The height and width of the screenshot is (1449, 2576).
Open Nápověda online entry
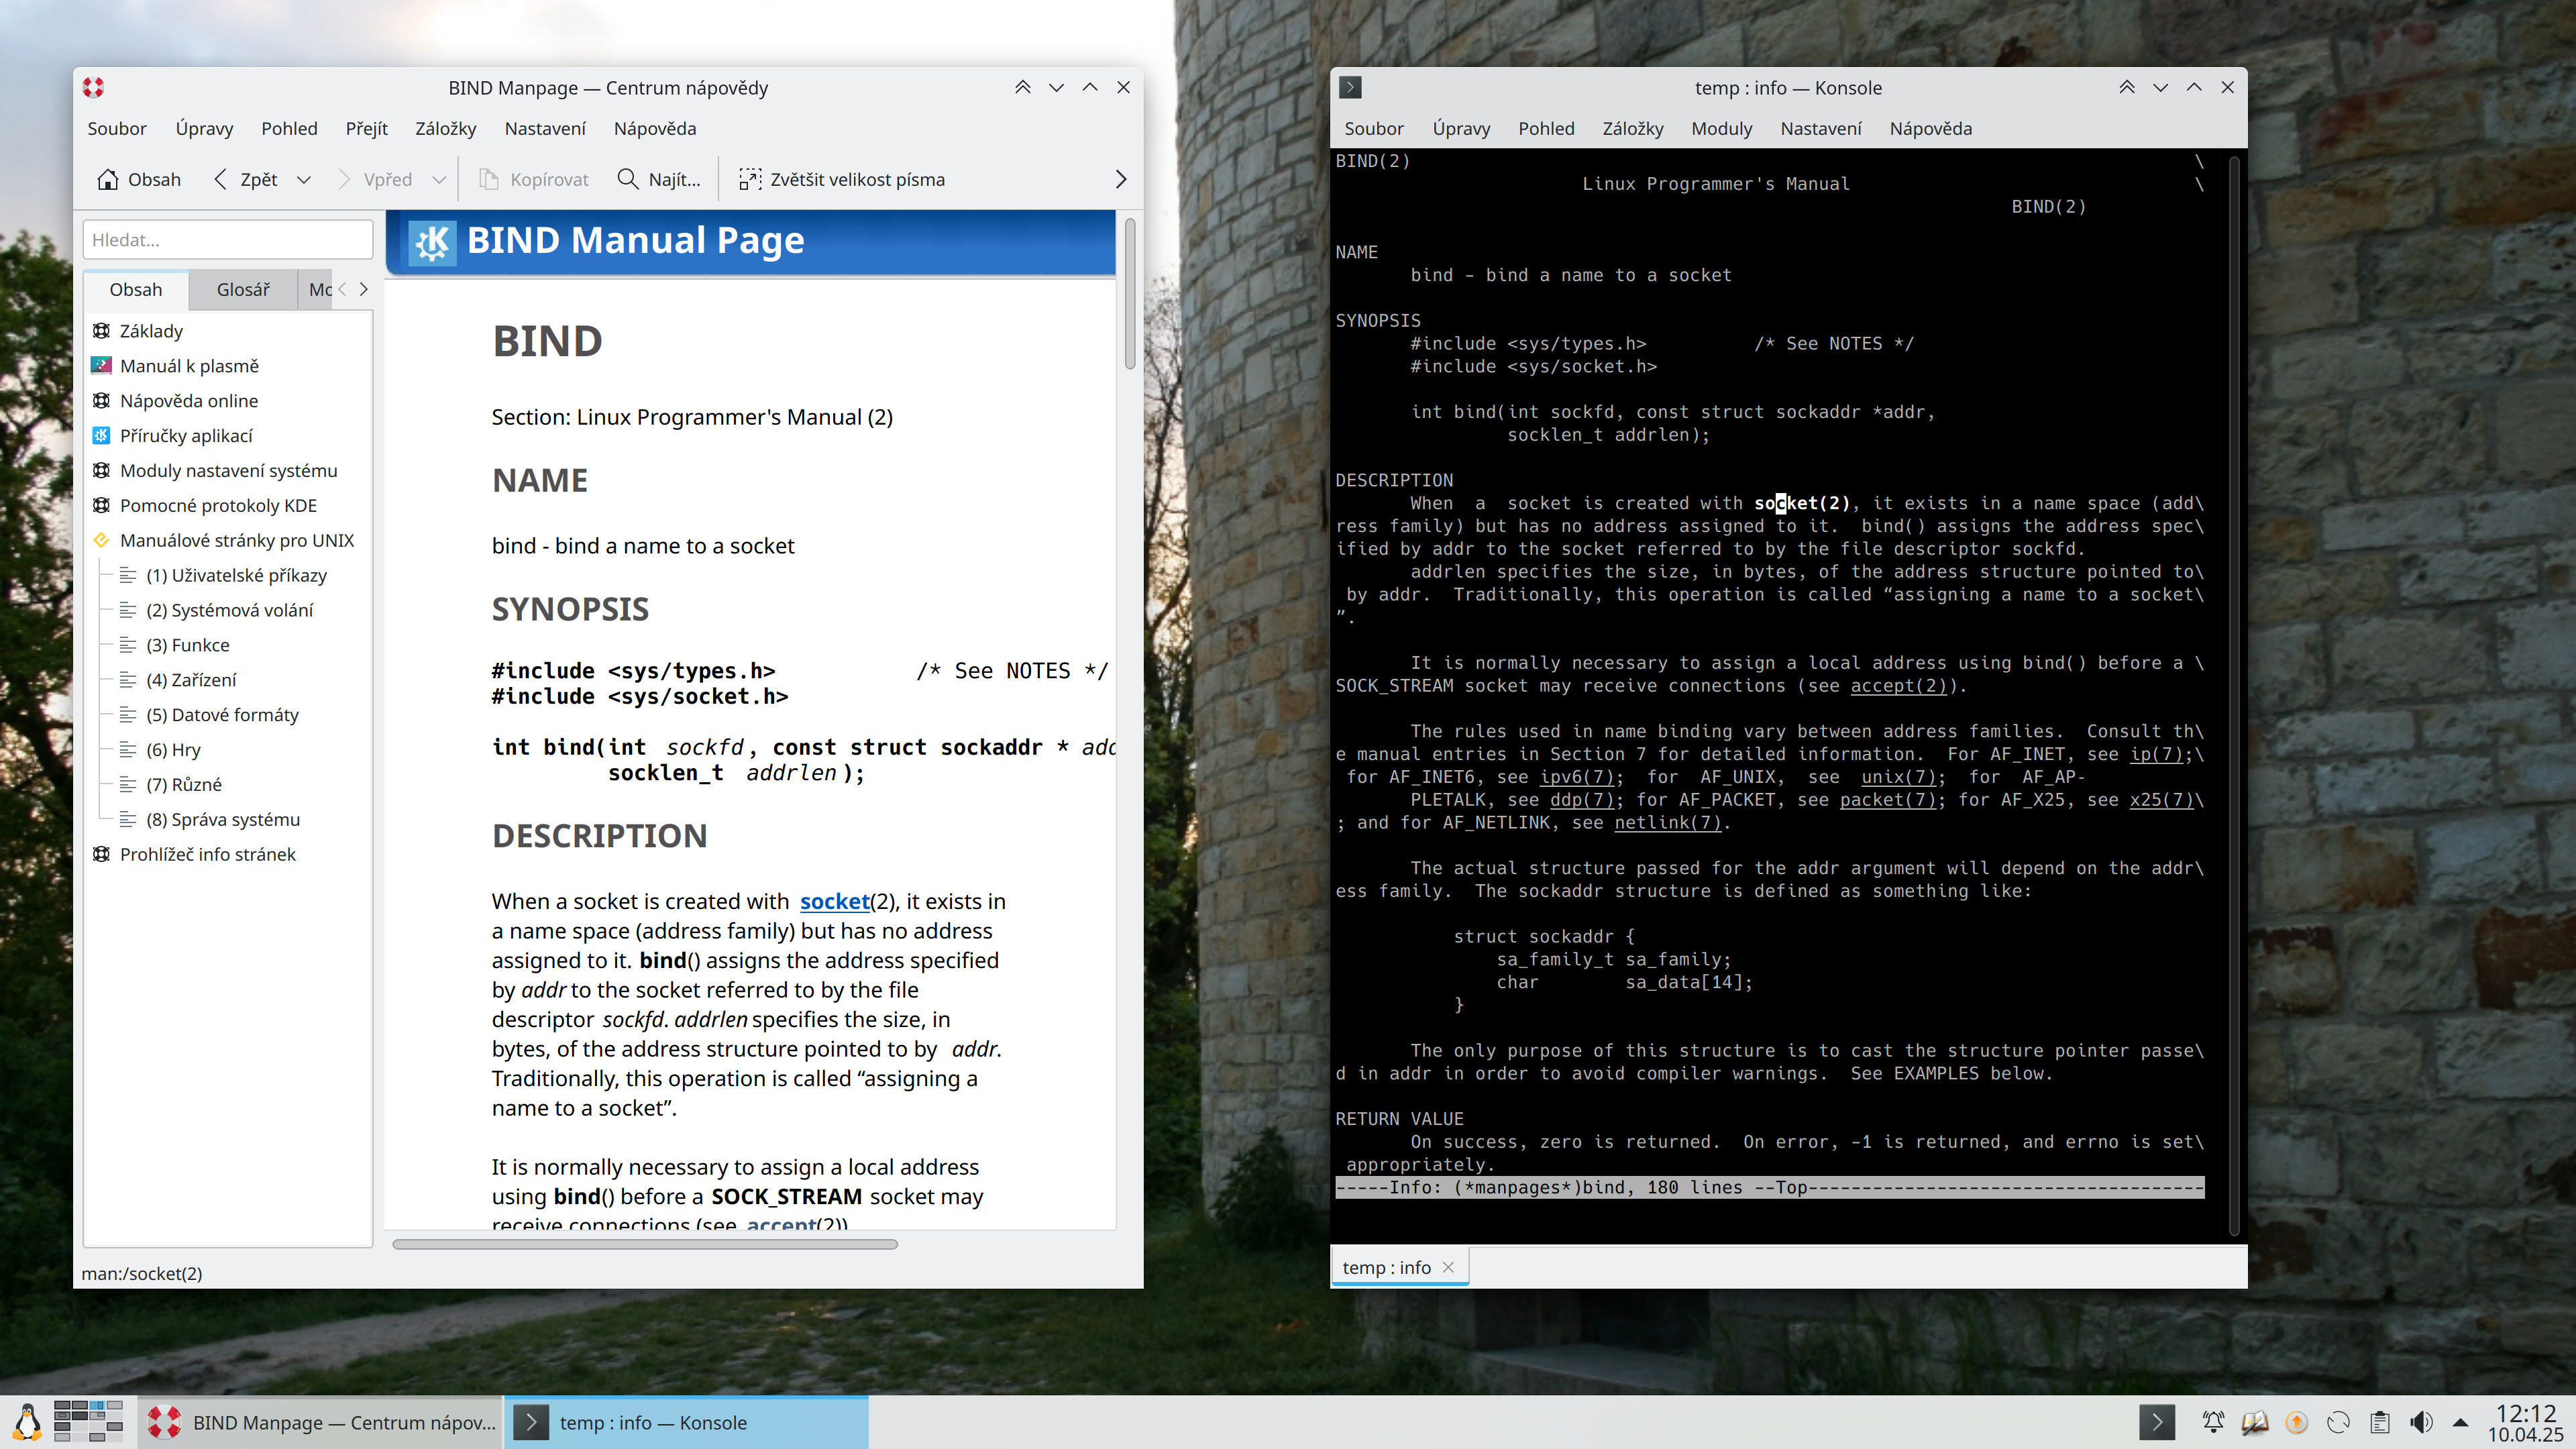tap(189, 401)
